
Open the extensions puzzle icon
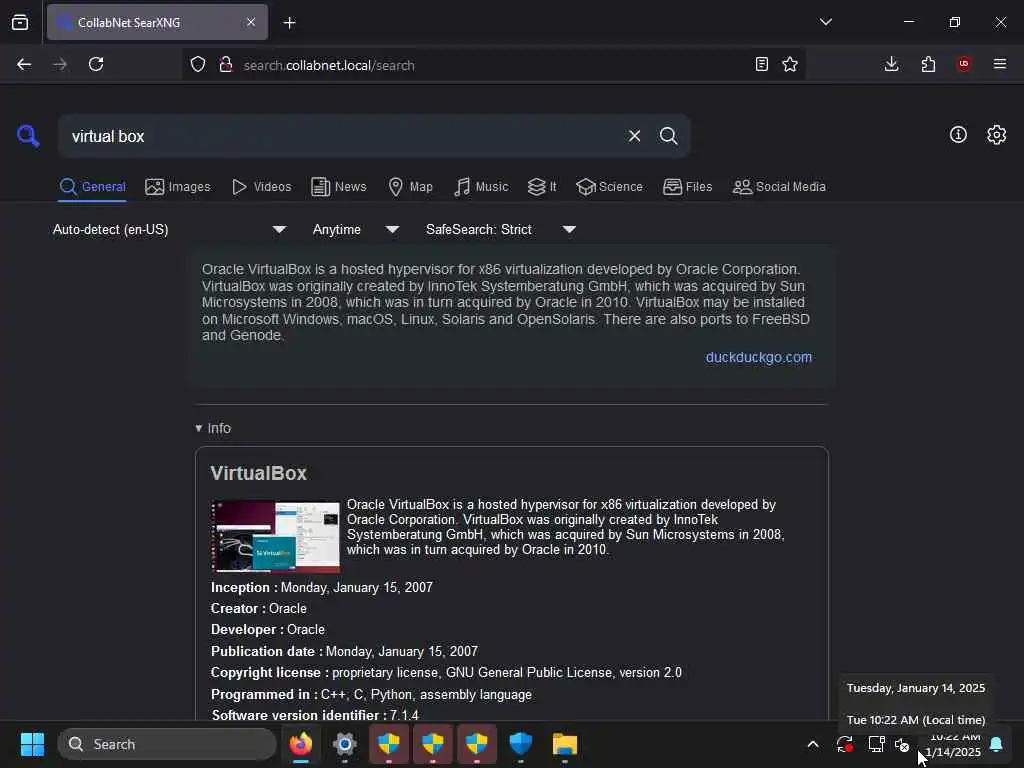[x=928, y=64]
